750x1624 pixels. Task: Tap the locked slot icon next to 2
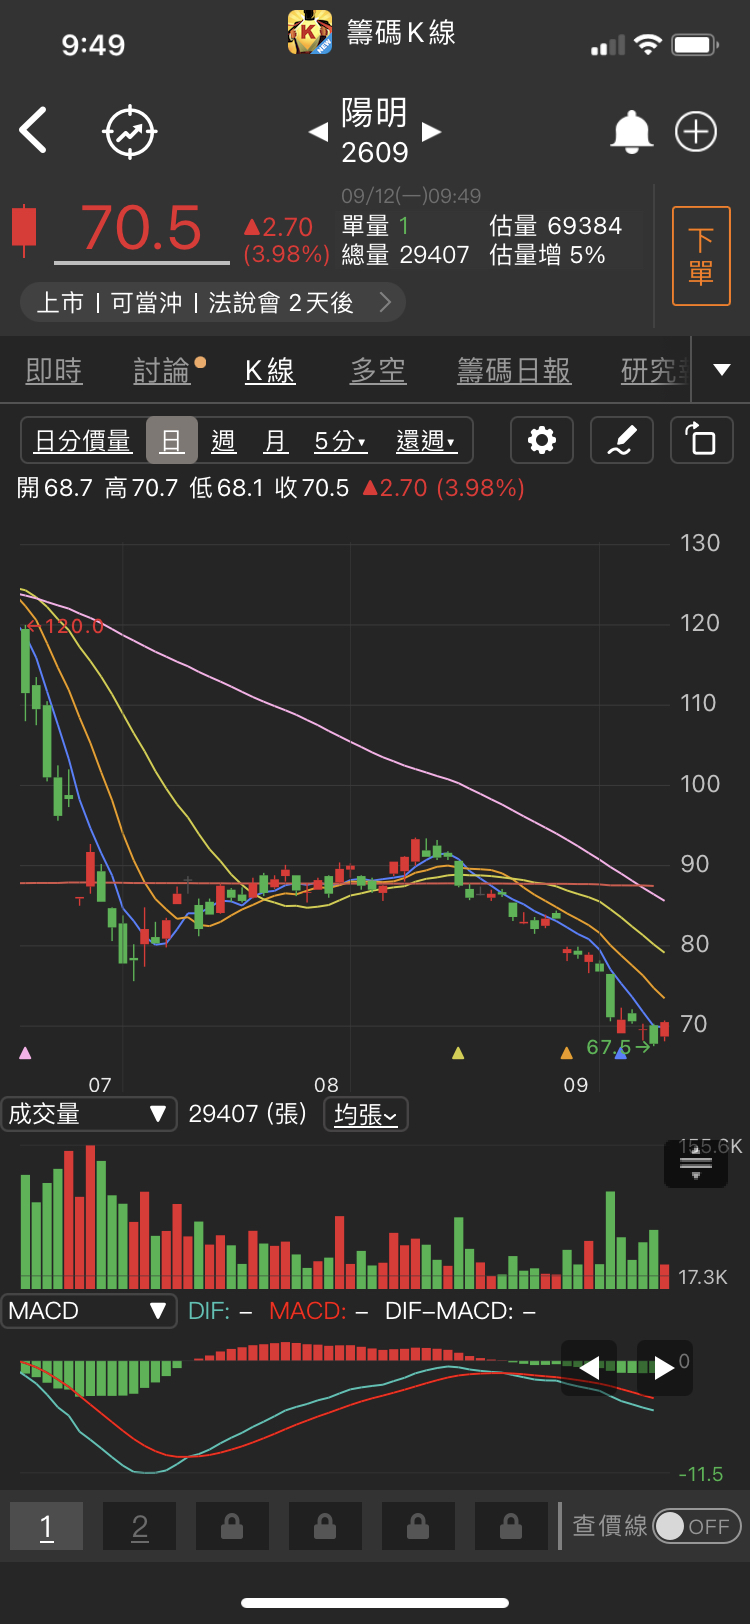[x=232, y=1526]
